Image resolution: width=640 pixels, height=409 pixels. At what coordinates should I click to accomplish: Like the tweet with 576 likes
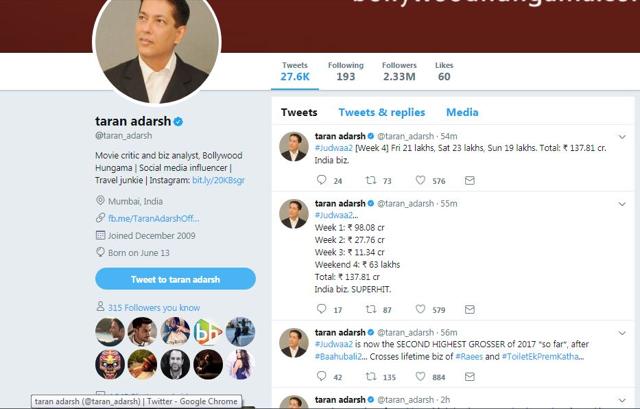click(x=420, y=180)
